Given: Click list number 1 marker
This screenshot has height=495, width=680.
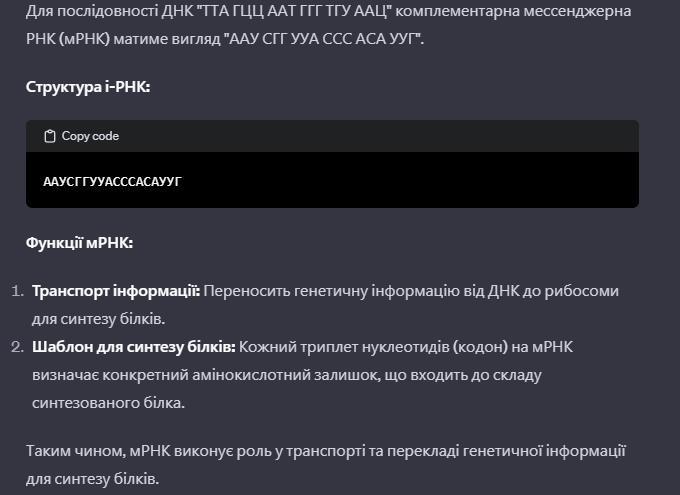Looking at the screenshot, I should point(17,291).
